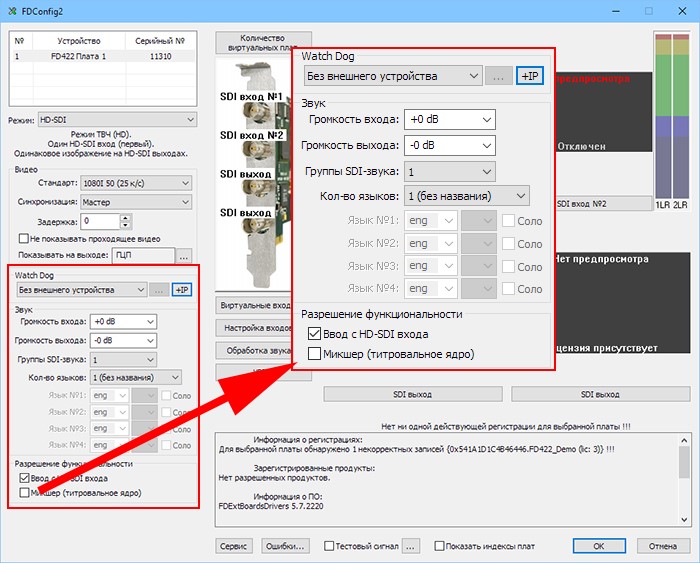This screenshot has height=563, width=700.
Task: Toggle Показать индексы плат checkbox
Action: [439, 546]
